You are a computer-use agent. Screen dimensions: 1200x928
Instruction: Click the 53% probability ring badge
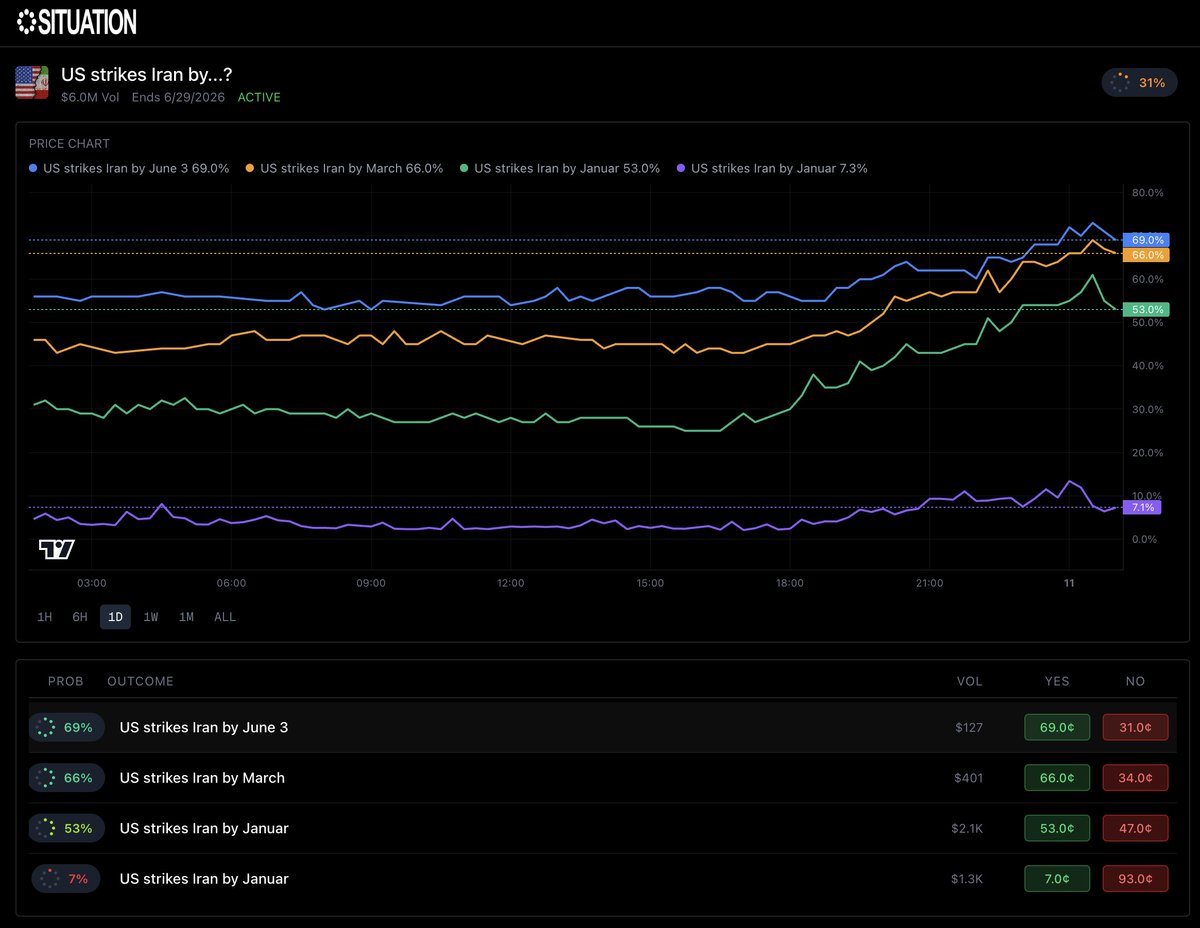tap(66, 828)
